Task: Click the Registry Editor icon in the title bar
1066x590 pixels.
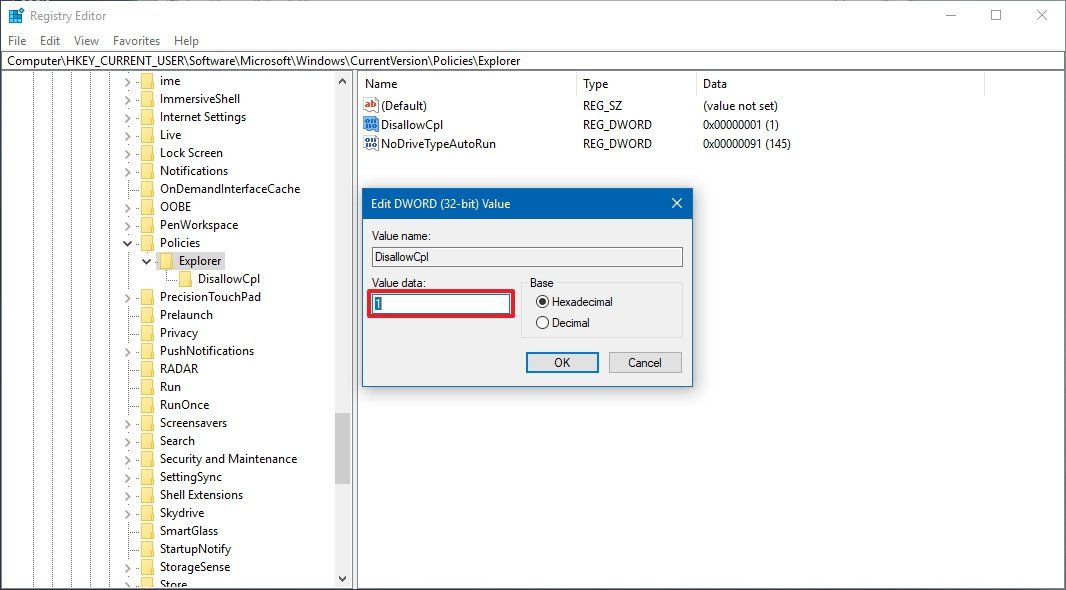Action: [15, 15]
